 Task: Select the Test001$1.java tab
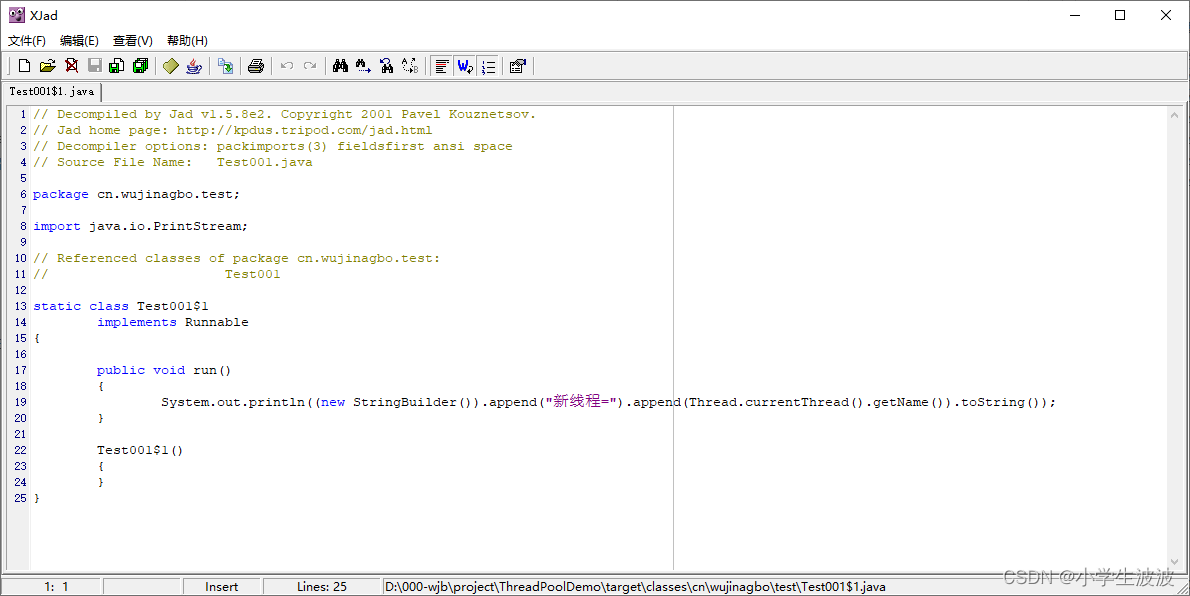tap(52, 91)
